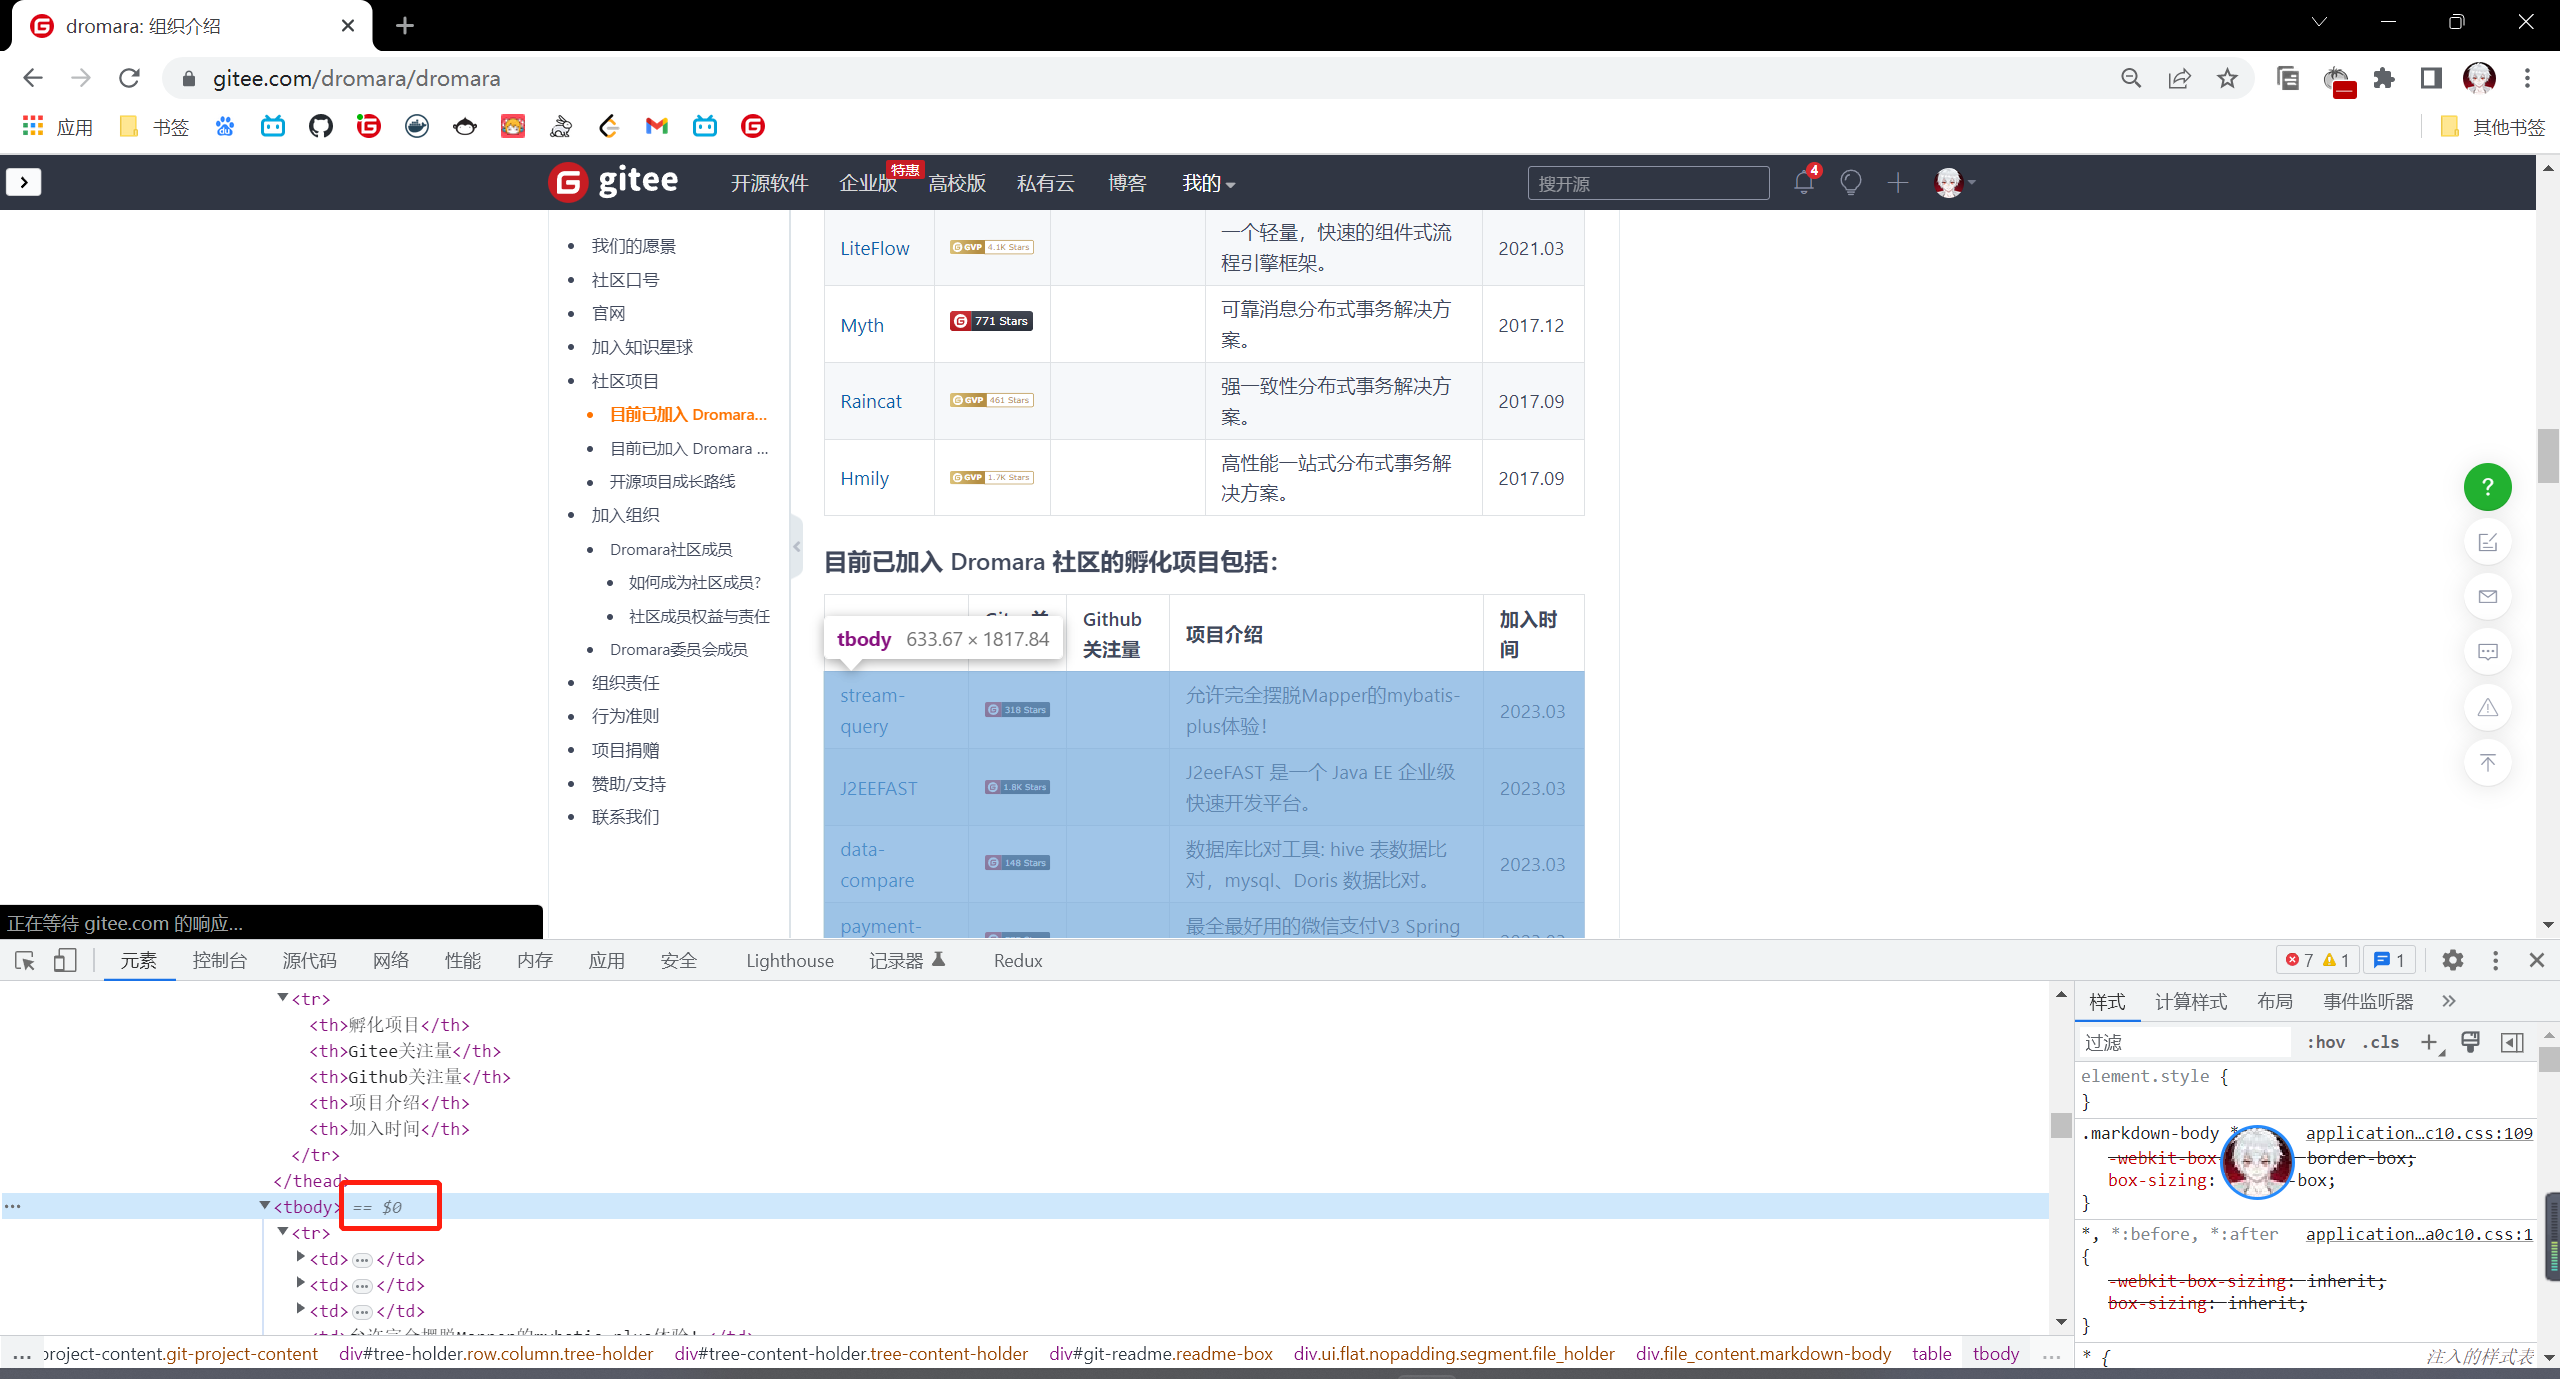The image size is (2560, 1379).
Task: Switch to the 控制台 DevTools tab
Action: [219, 960]
